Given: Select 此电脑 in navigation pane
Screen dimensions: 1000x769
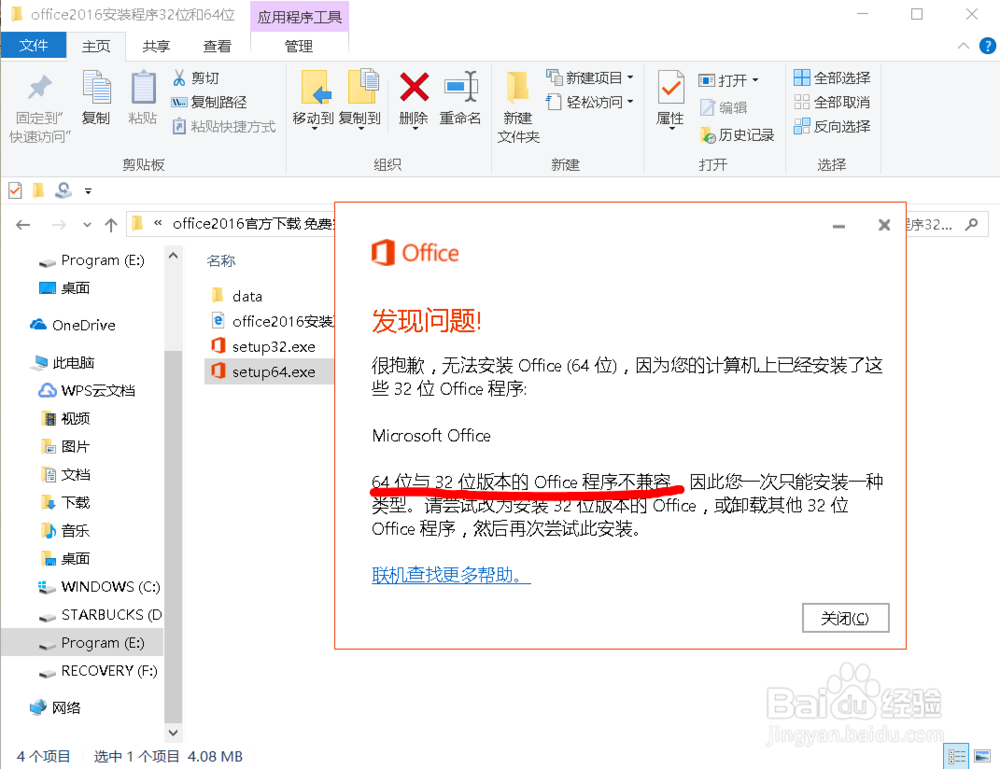Looking at the screenshot, I should (63, 363).
